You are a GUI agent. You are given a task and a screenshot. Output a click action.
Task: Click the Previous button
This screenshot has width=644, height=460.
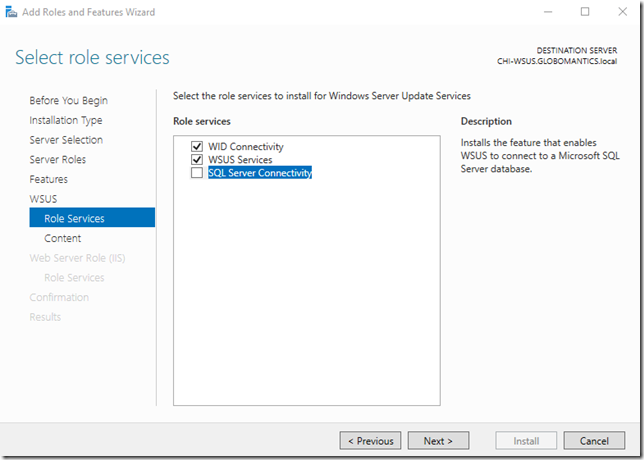pyautogui.click(x=370, y=441)
